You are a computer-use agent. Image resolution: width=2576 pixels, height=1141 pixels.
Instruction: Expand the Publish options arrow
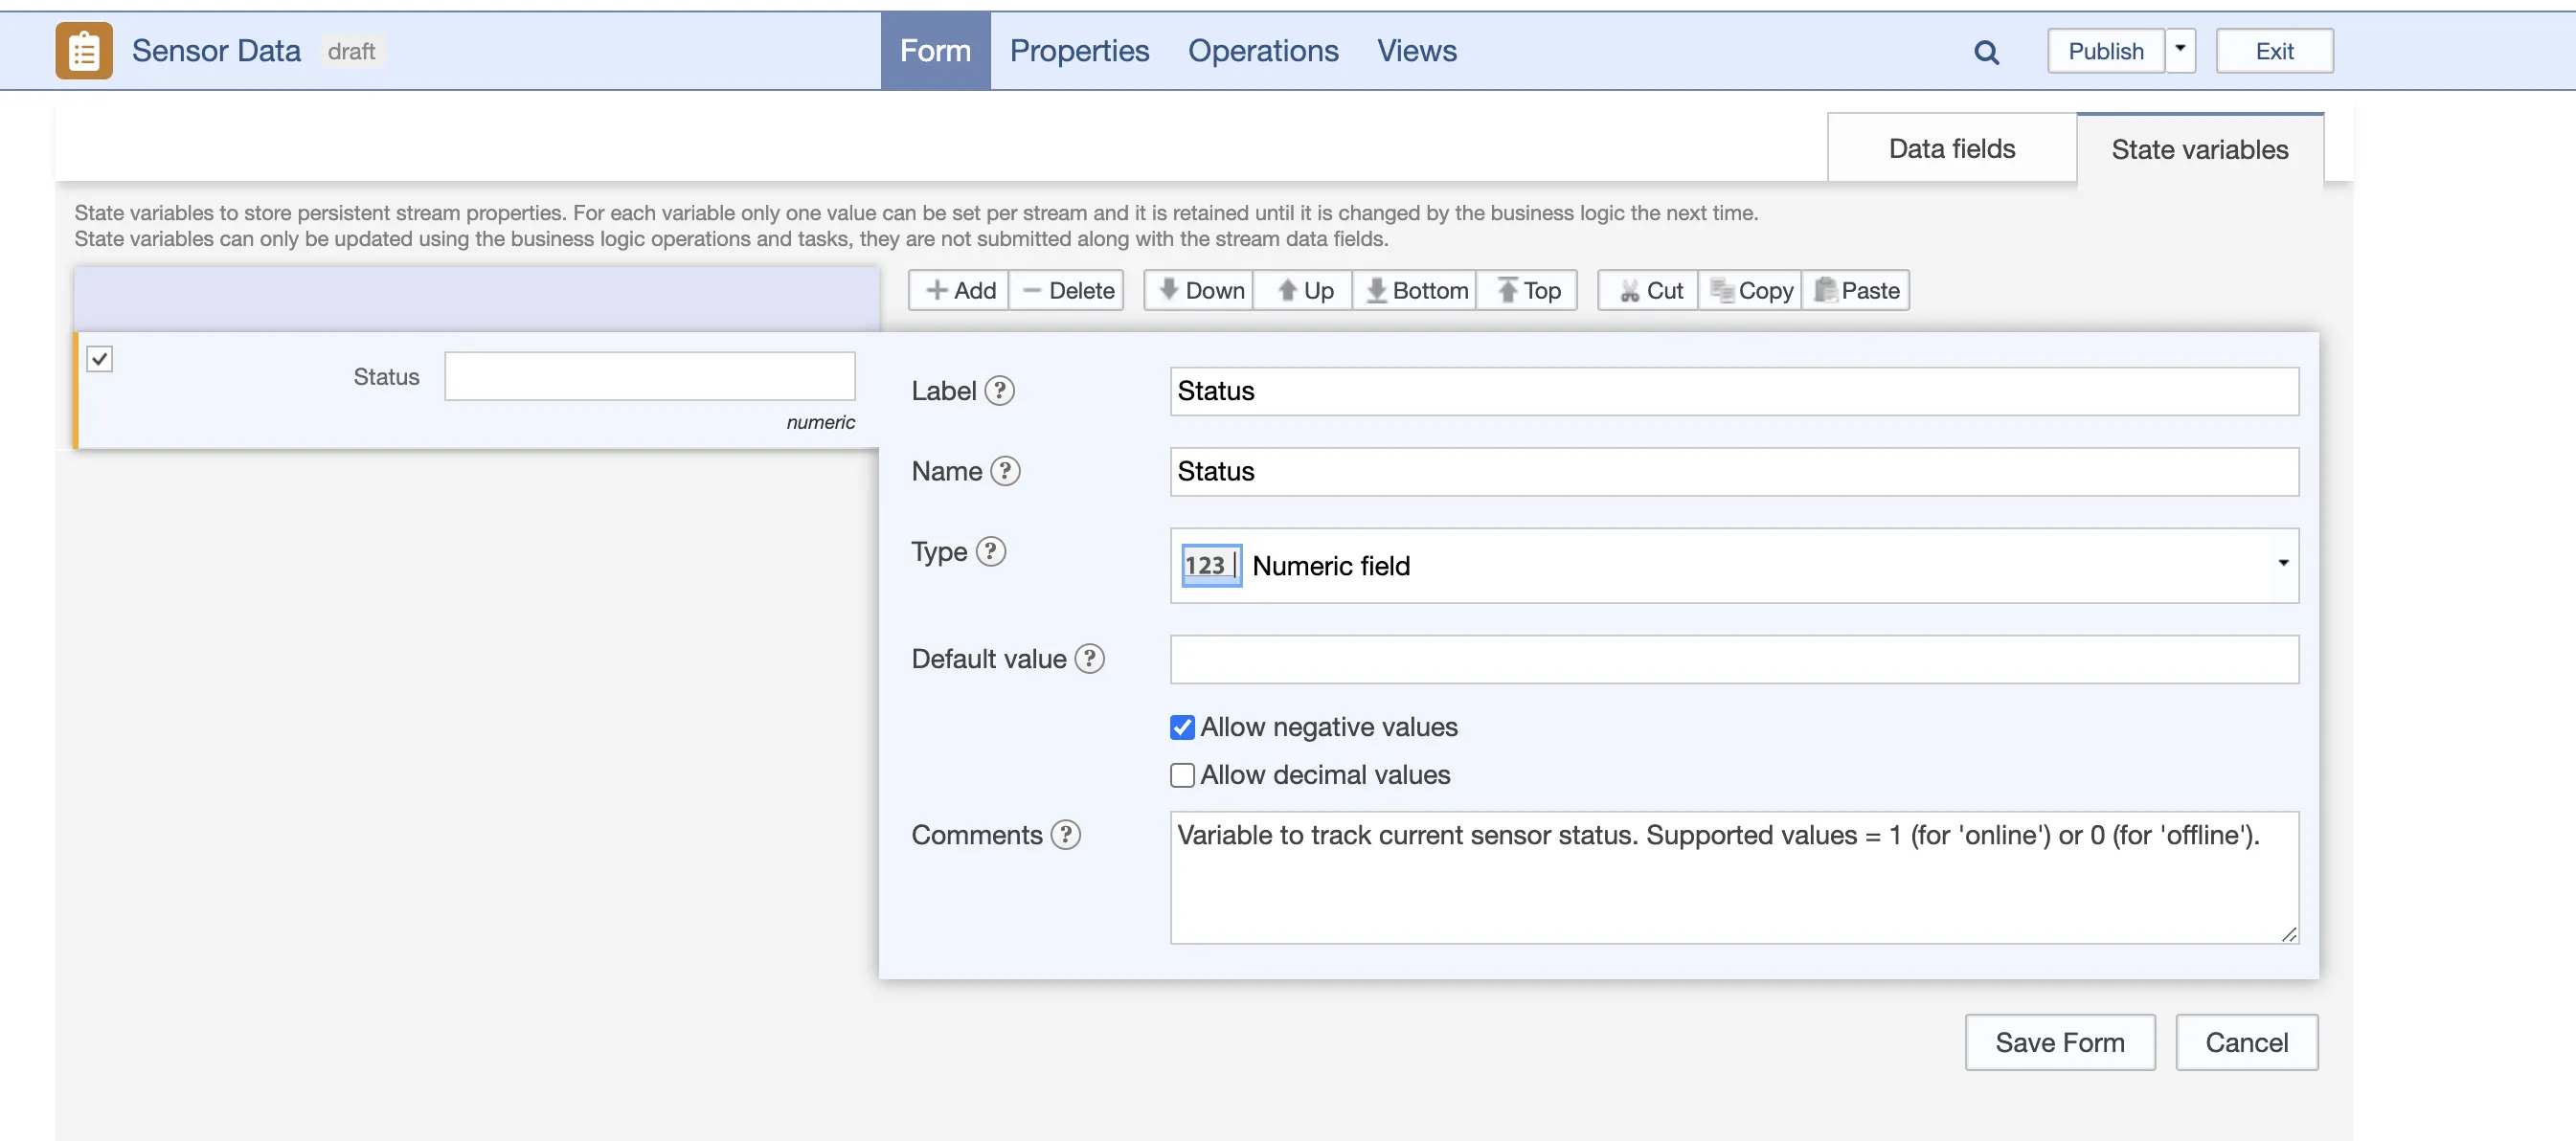pyautogui.click(x=2180, y=50)
